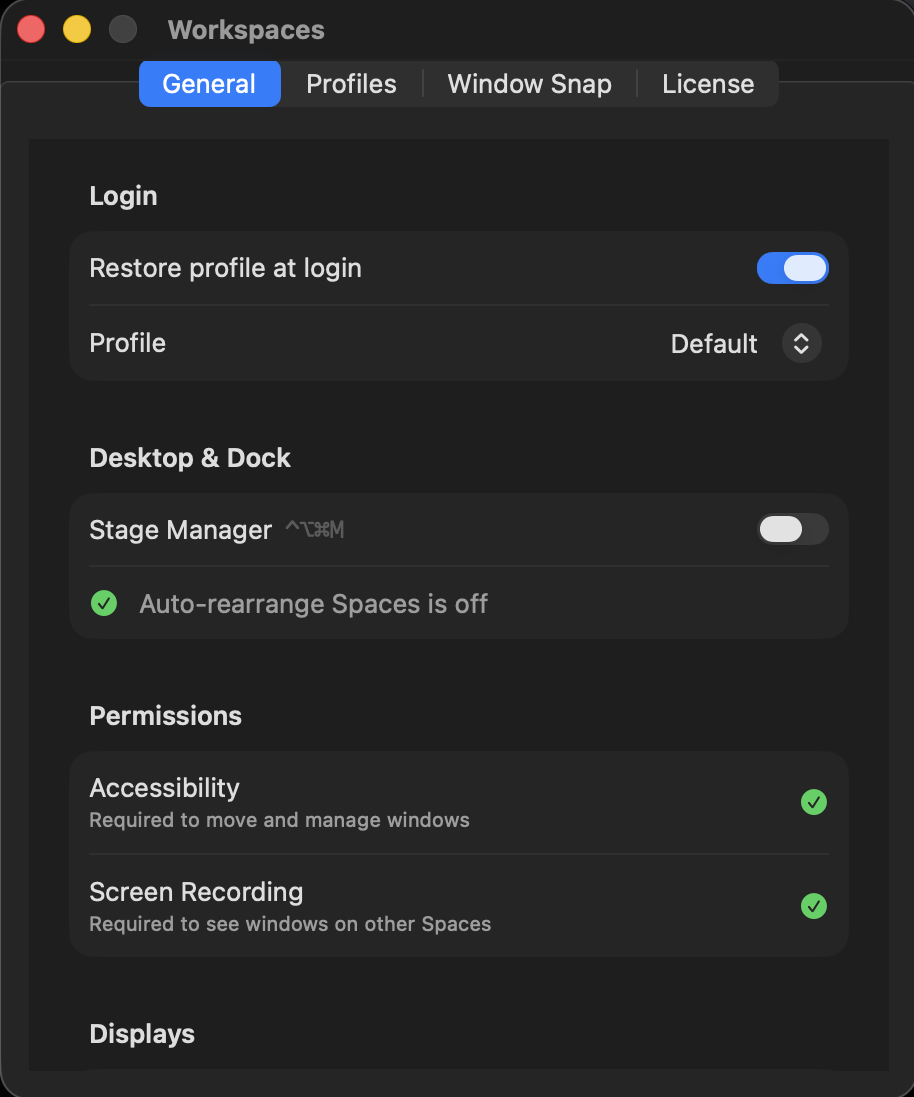Disable Restore profile at login switch
The width and height of the screenshot is (914, 1097).
click(x=792, y=268)
